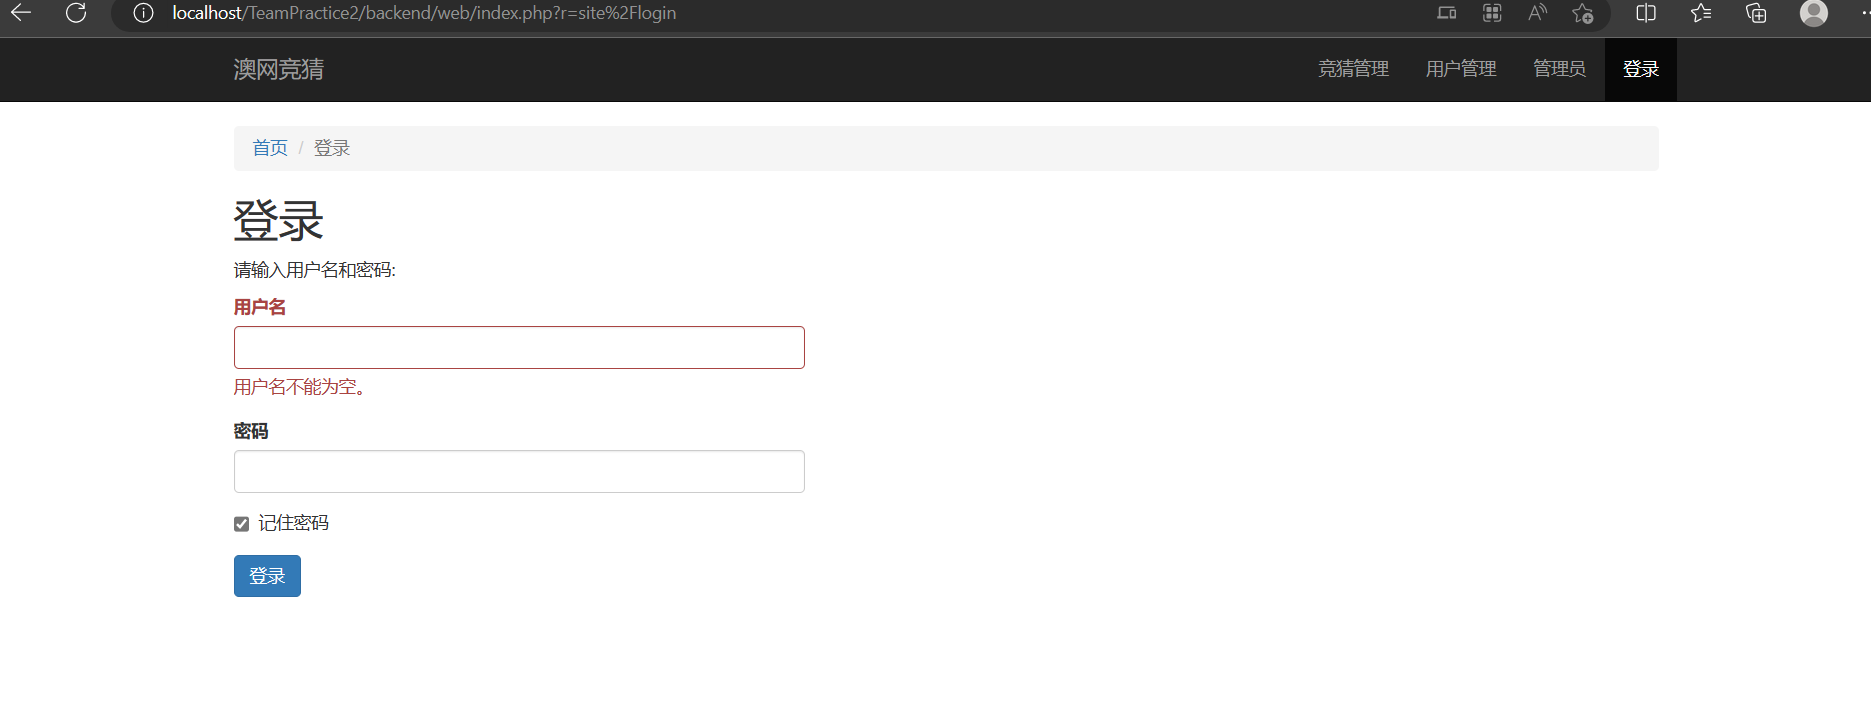Open the Collections icon

[x=1756, y=13]
